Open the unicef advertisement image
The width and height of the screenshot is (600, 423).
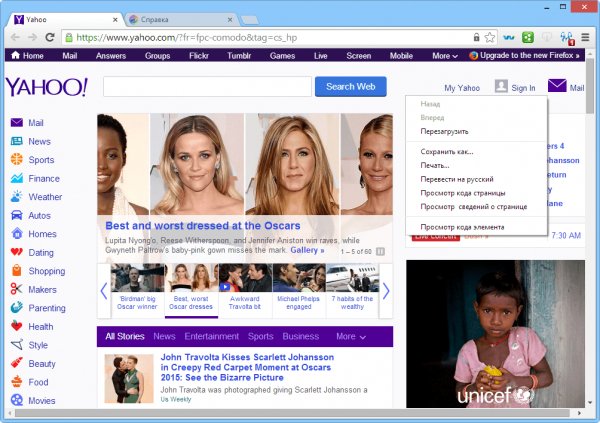coord(496,334)
